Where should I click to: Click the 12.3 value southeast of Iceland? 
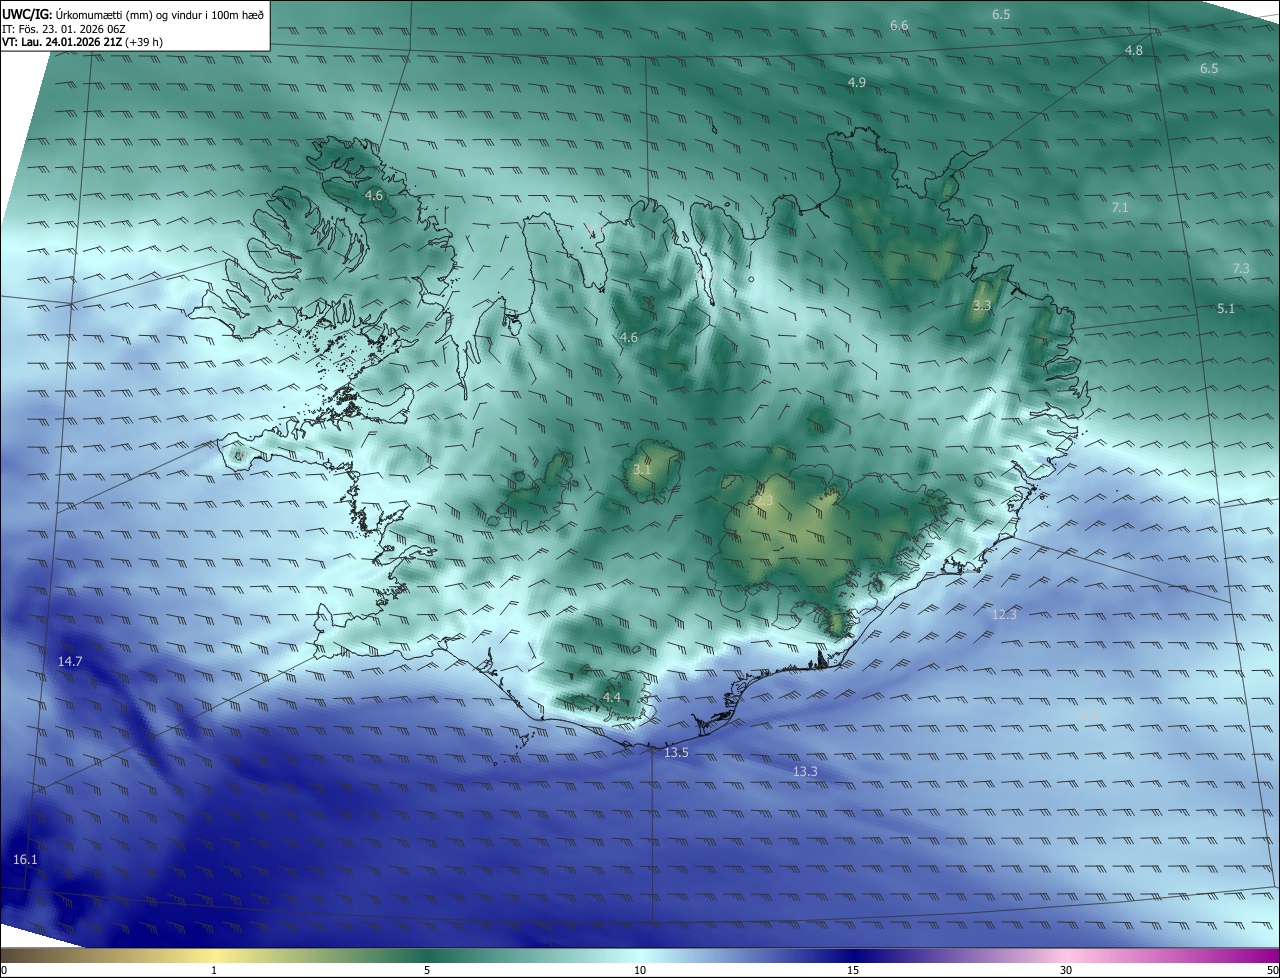point(1004,614)
